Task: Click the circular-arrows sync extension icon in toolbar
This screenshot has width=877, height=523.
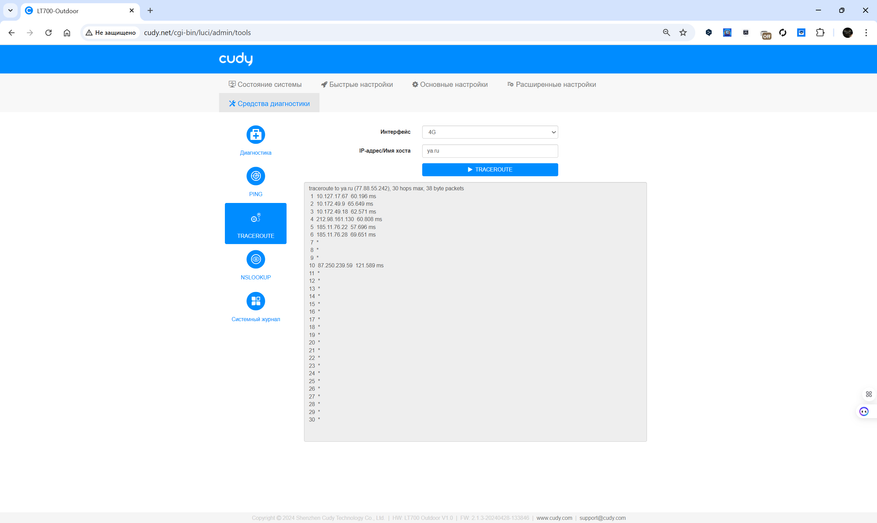Action: (782, 32)
